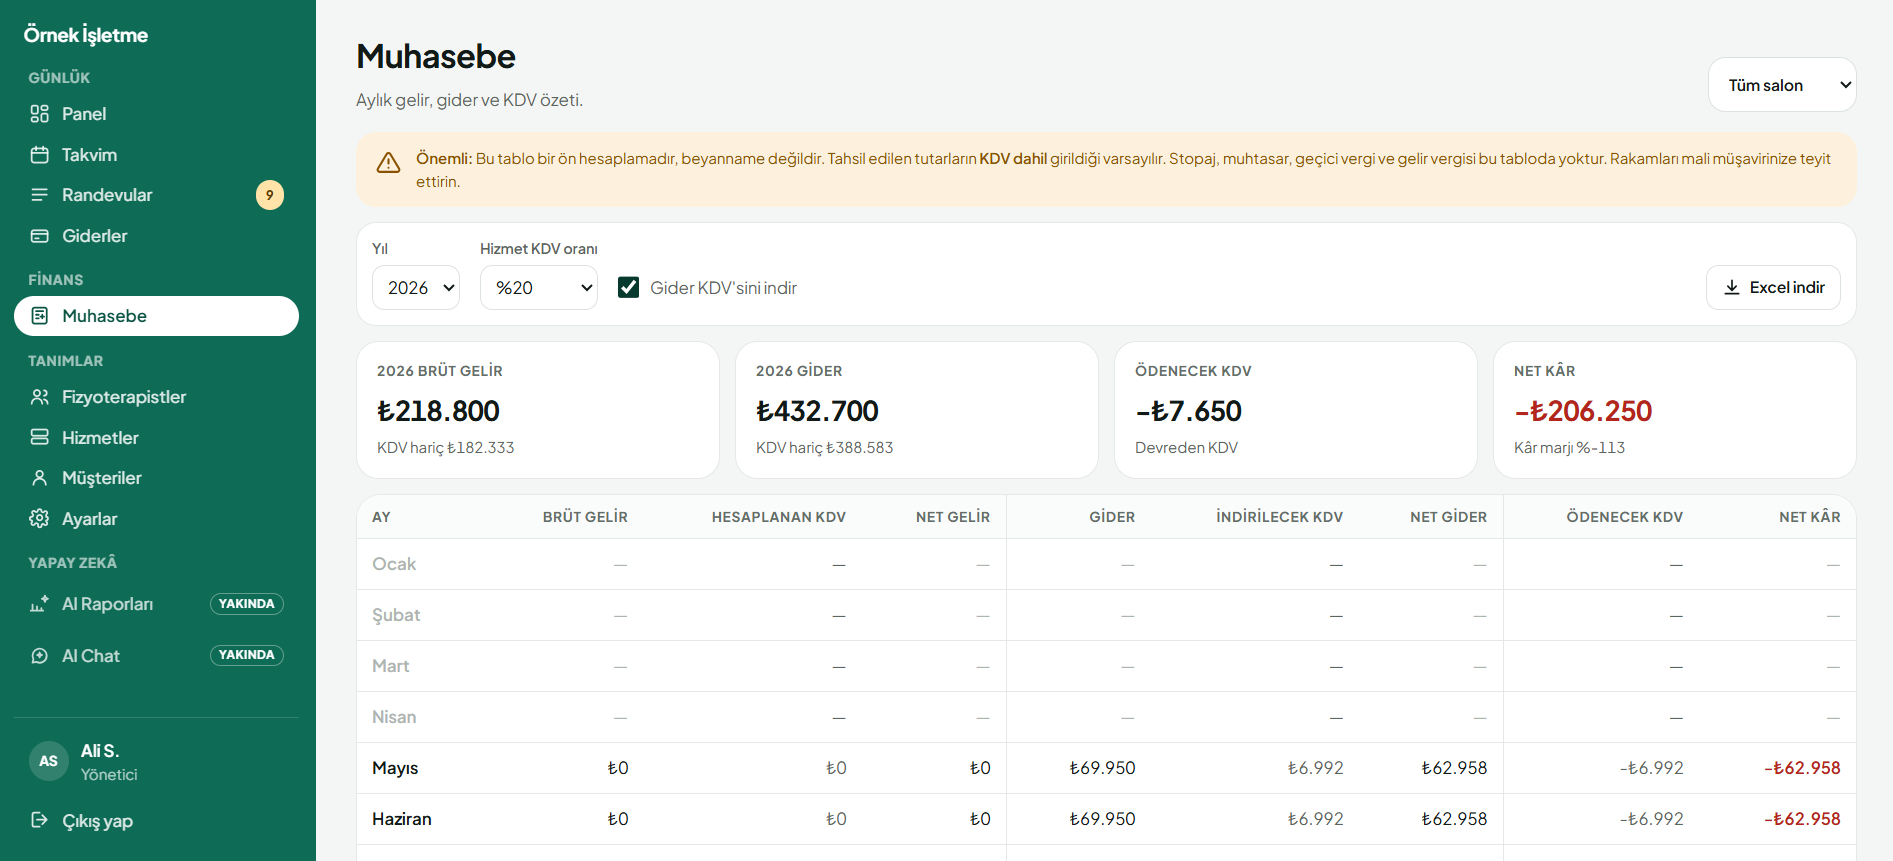Click the Fizyoterapistler people icon

point(40,397)
